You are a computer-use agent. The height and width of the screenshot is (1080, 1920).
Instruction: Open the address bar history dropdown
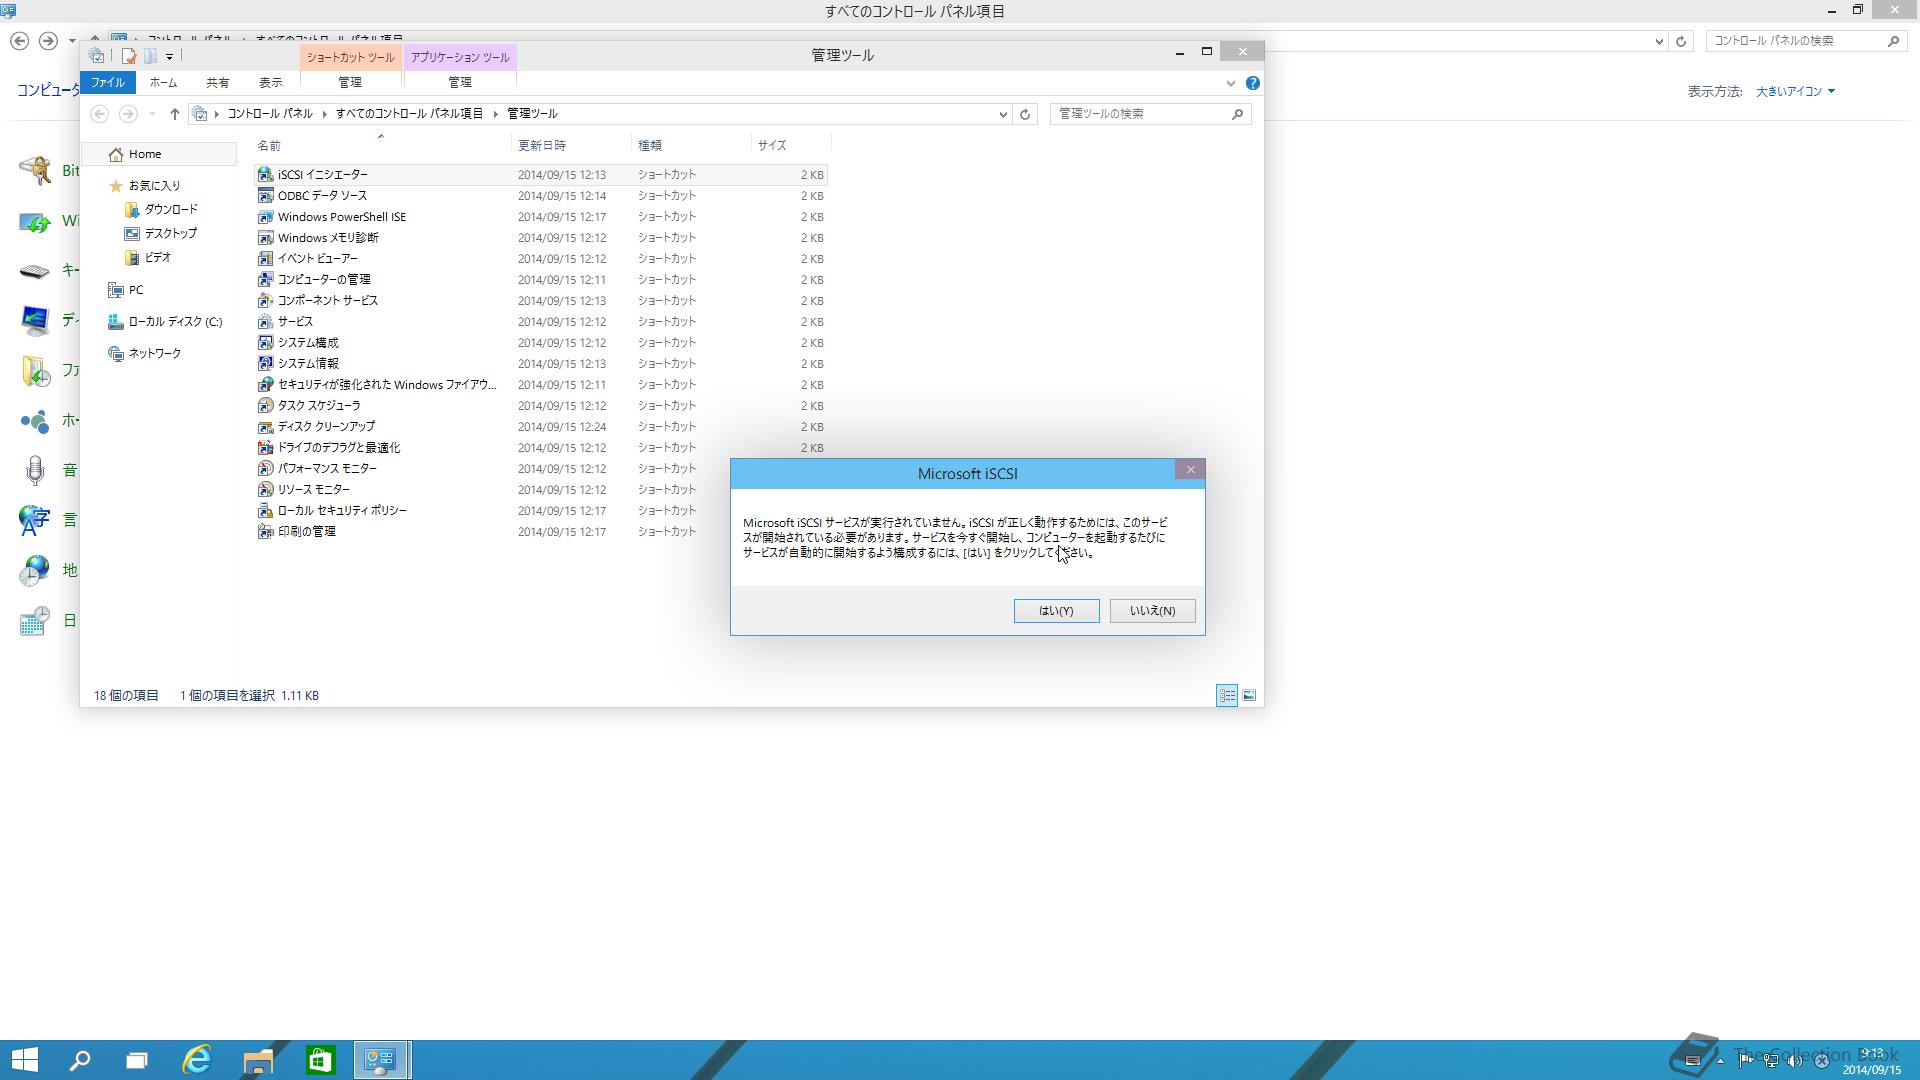[1003, 114]
